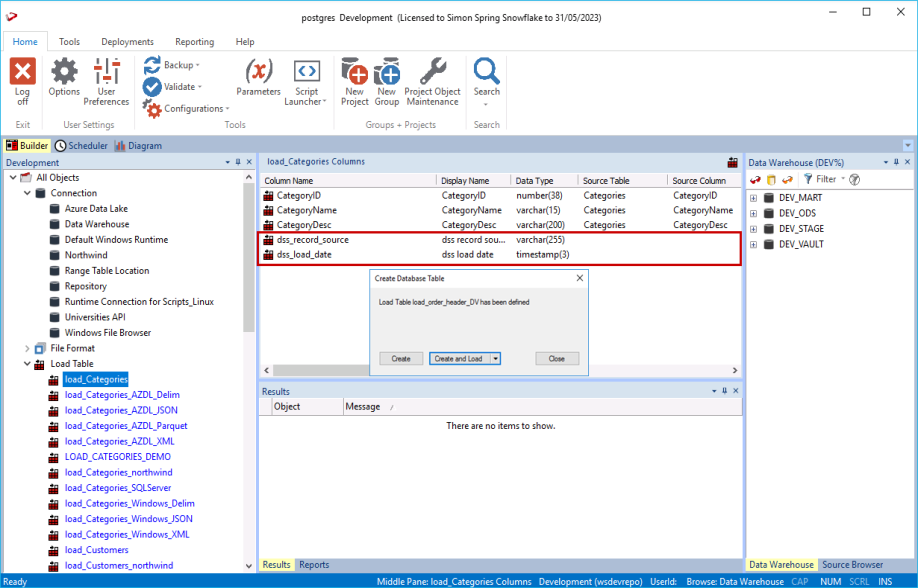Open Validate dropdown arrow
The image size is (918, 588).
tap(200, 87)
